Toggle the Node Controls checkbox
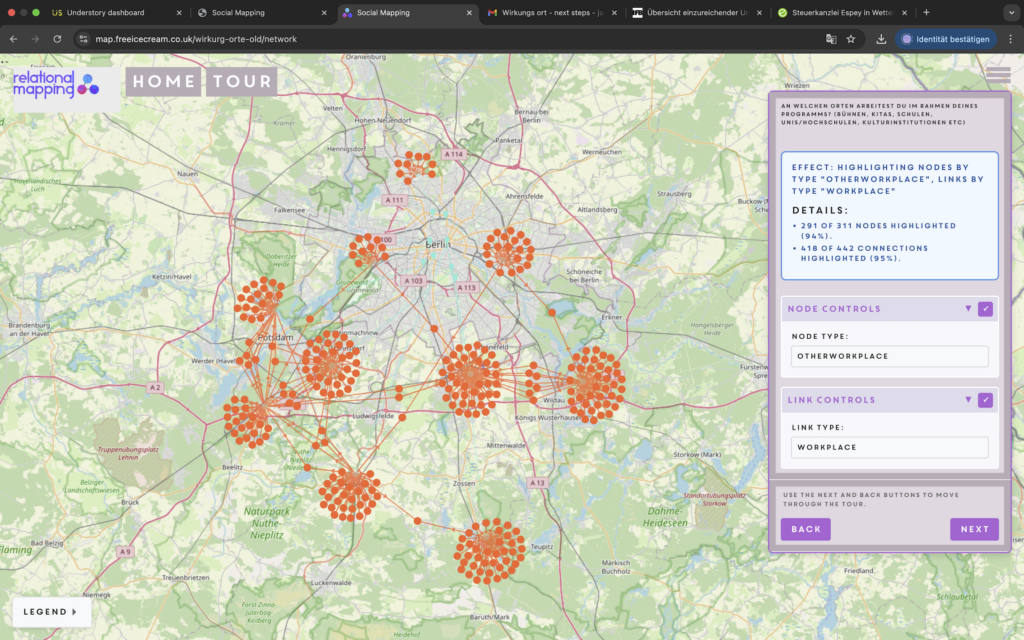Viewport: 1024px width, 640px height. tap(985, 309)
